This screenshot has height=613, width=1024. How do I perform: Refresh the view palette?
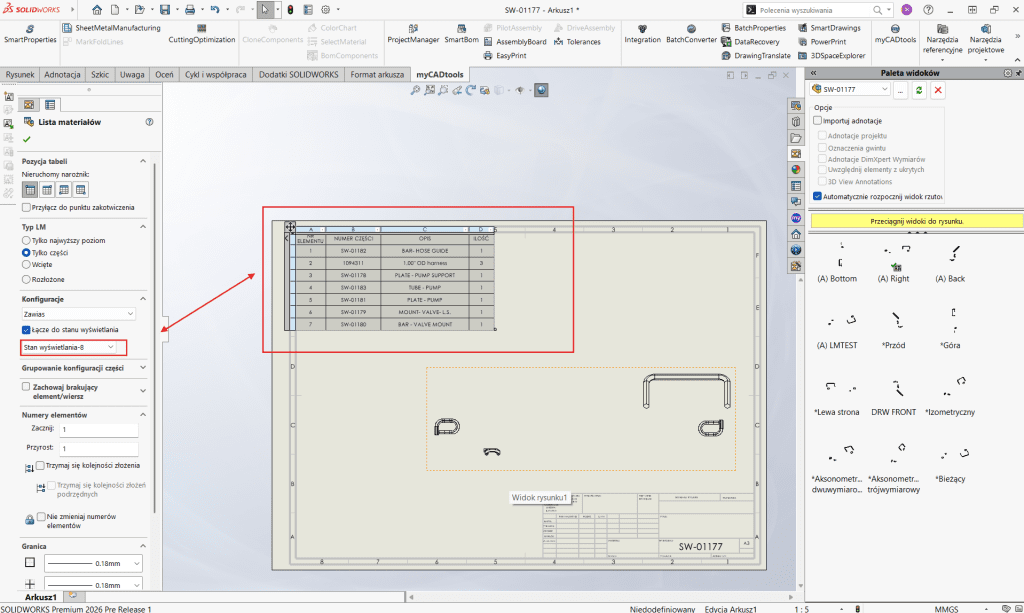919,91
